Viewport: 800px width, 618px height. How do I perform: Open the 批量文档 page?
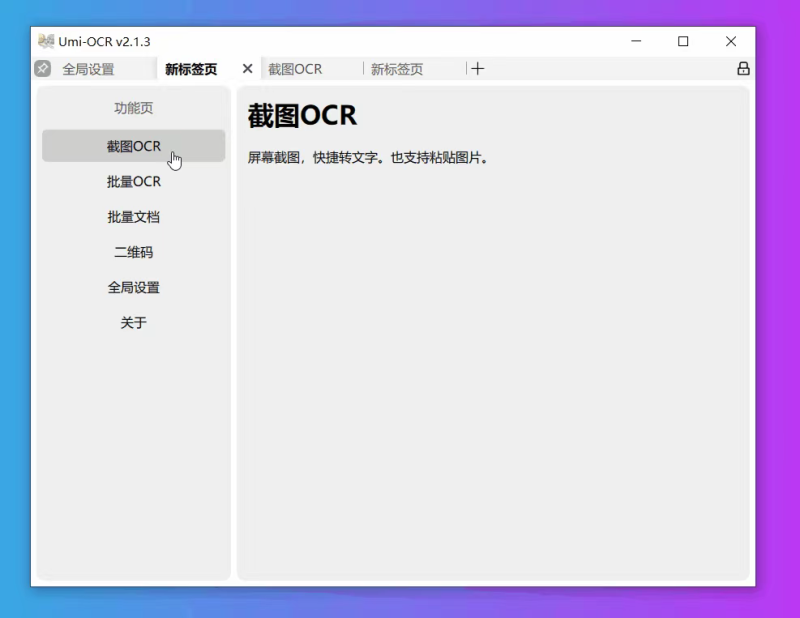pyautogui.click(x=133, y=216)
